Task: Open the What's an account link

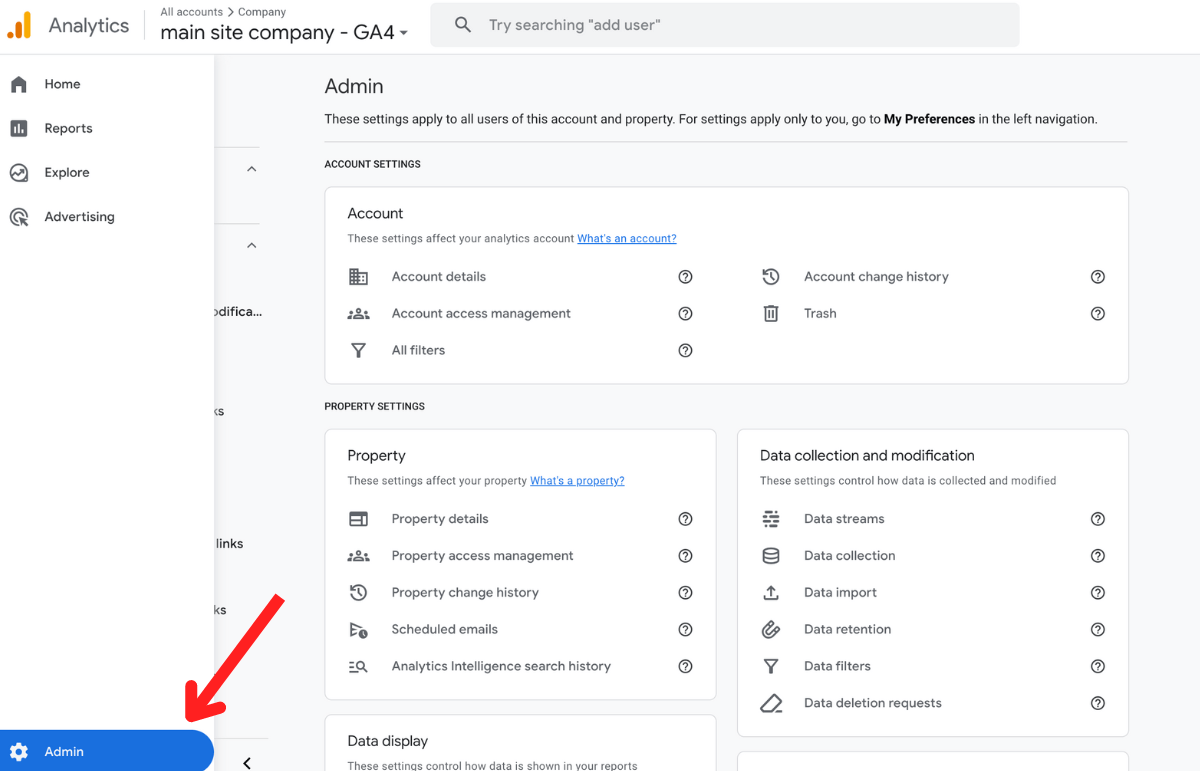Action: coord(627,238)
